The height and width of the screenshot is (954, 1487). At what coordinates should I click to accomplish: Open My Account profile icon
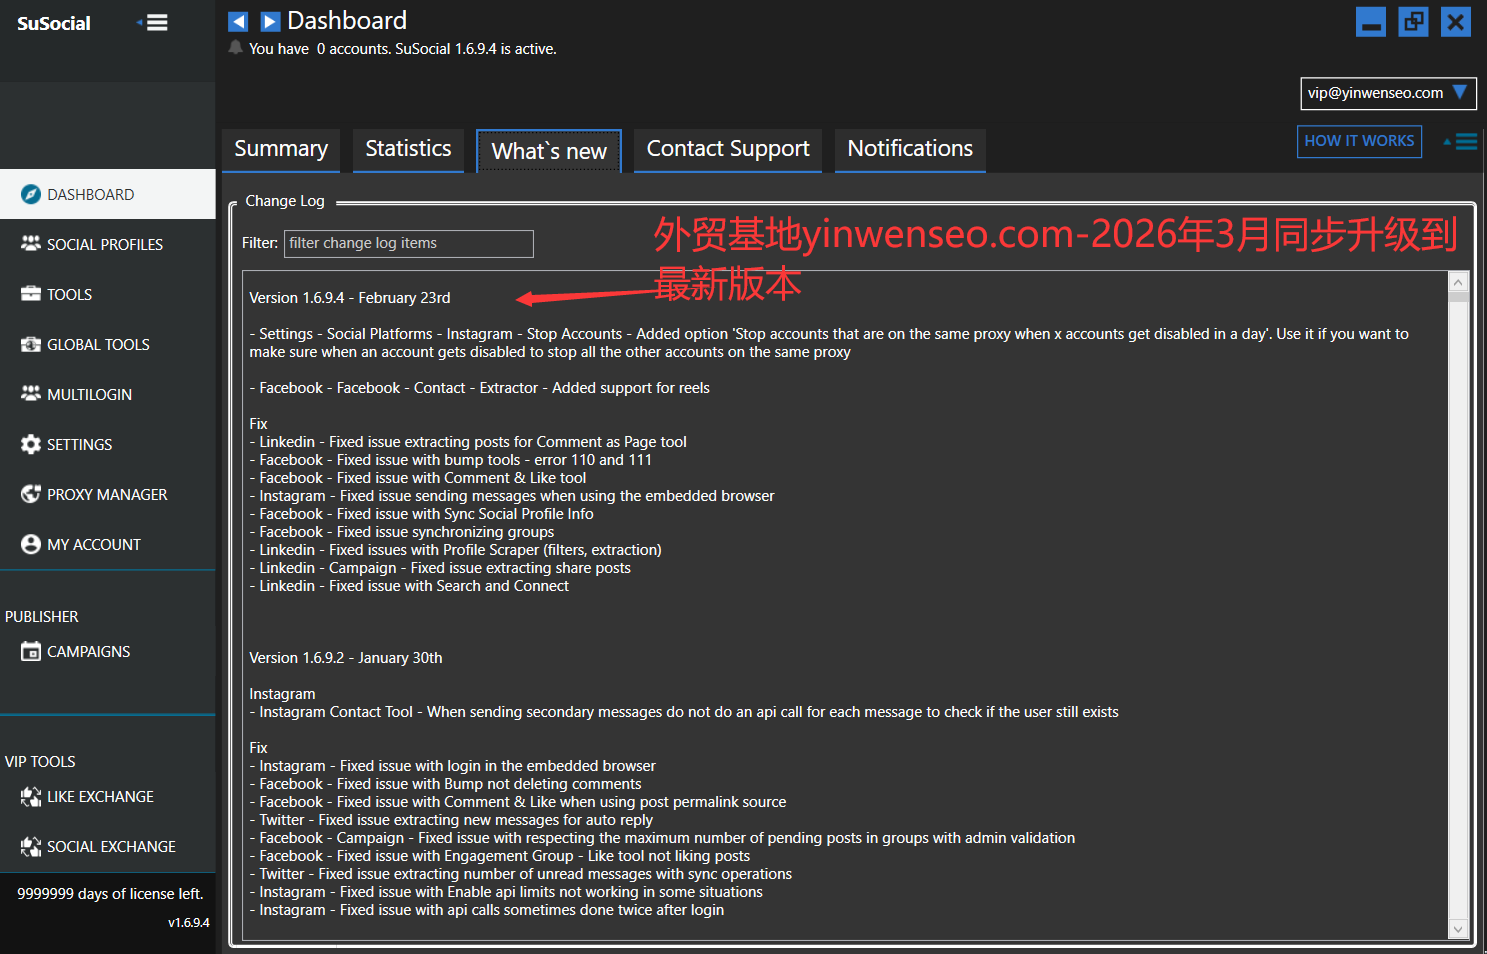[x=31, y=544]
